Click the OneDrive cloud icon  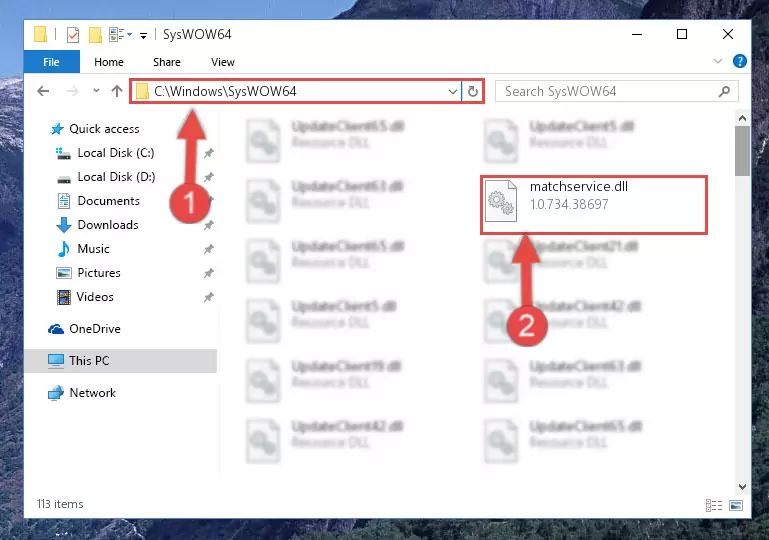(56, 329)
